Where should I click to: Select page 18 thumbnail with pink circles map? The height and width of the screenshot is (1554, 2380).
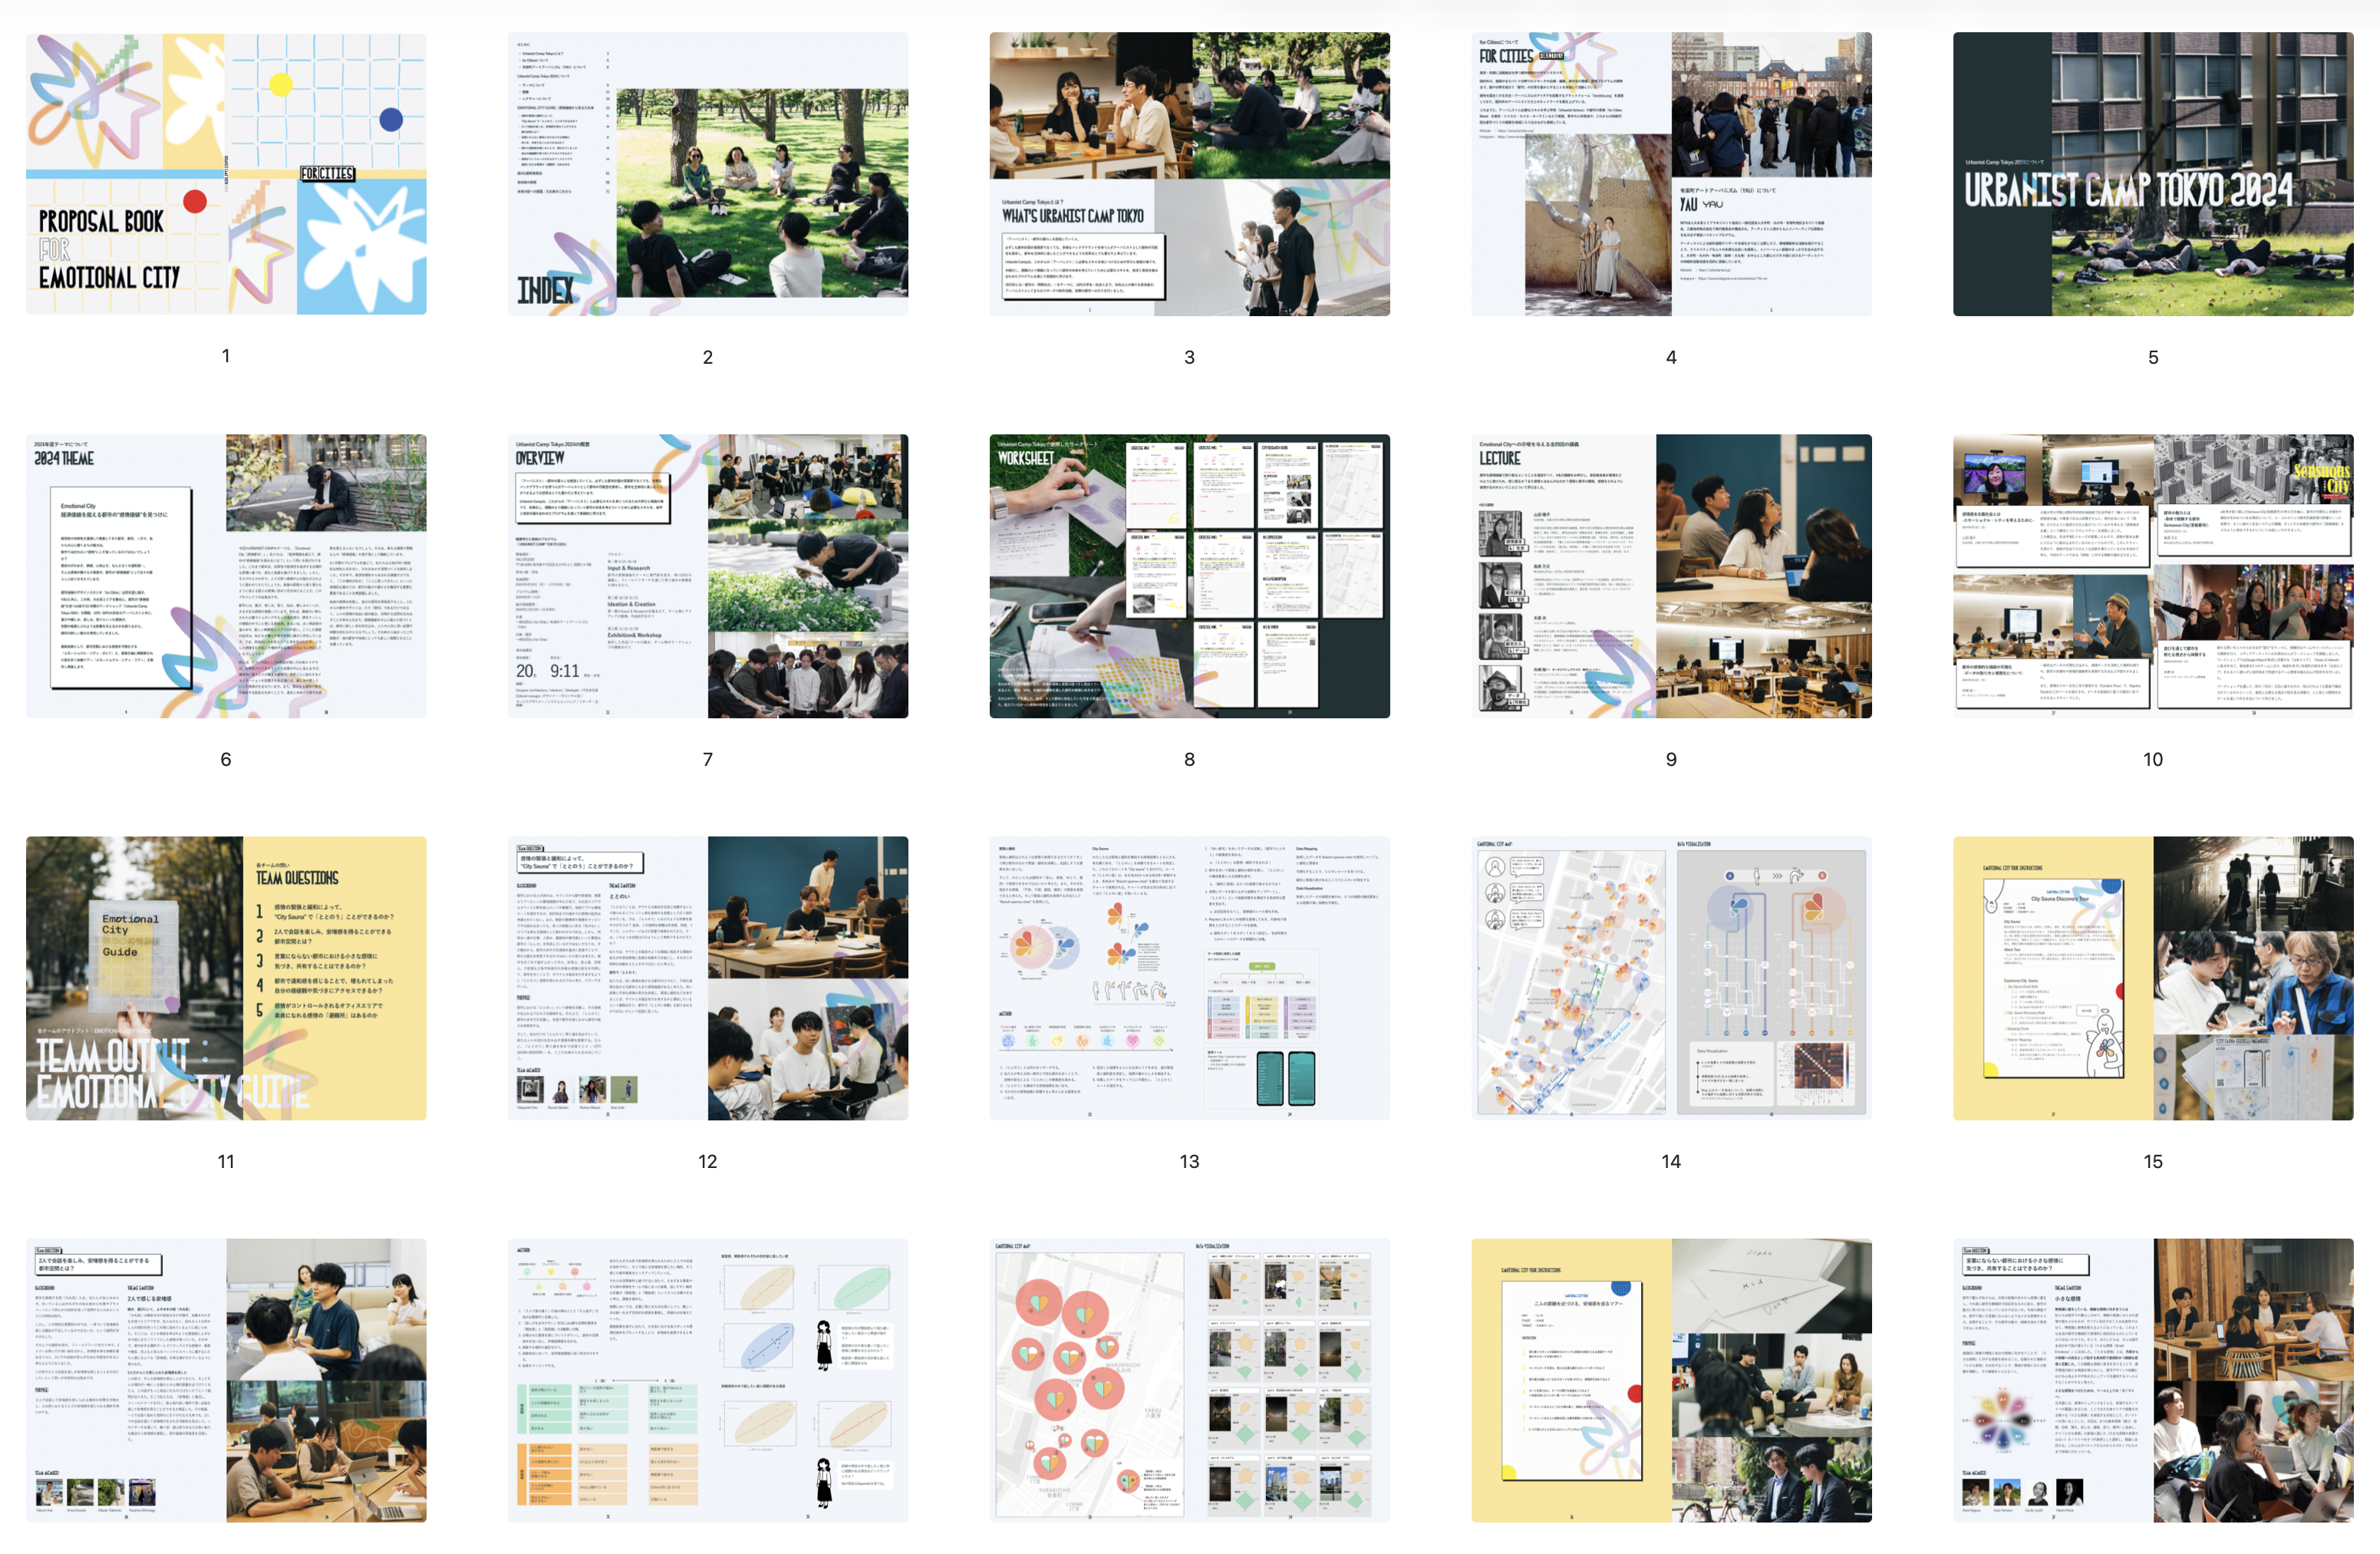pos(1189,1380)
